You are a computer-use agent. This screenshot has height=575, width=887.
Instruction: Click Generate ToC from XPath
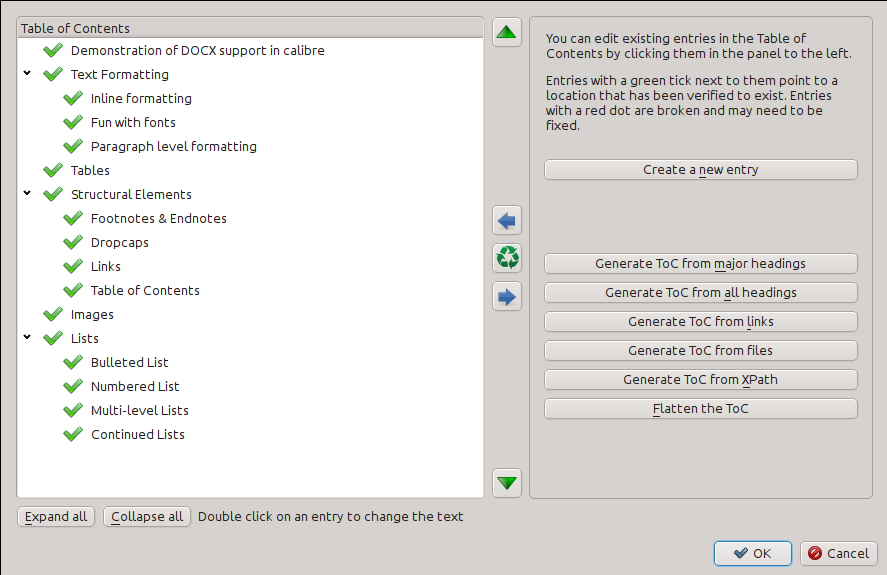700,380
